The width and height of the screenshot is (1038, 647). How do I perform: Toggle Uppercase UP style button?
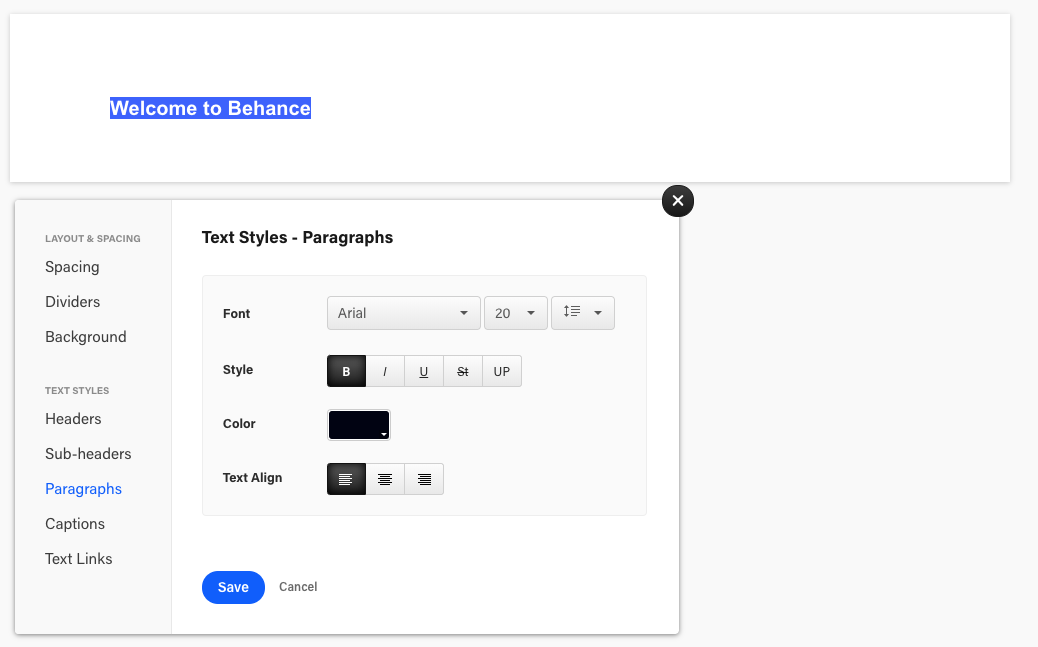click(x=502, y=371)
